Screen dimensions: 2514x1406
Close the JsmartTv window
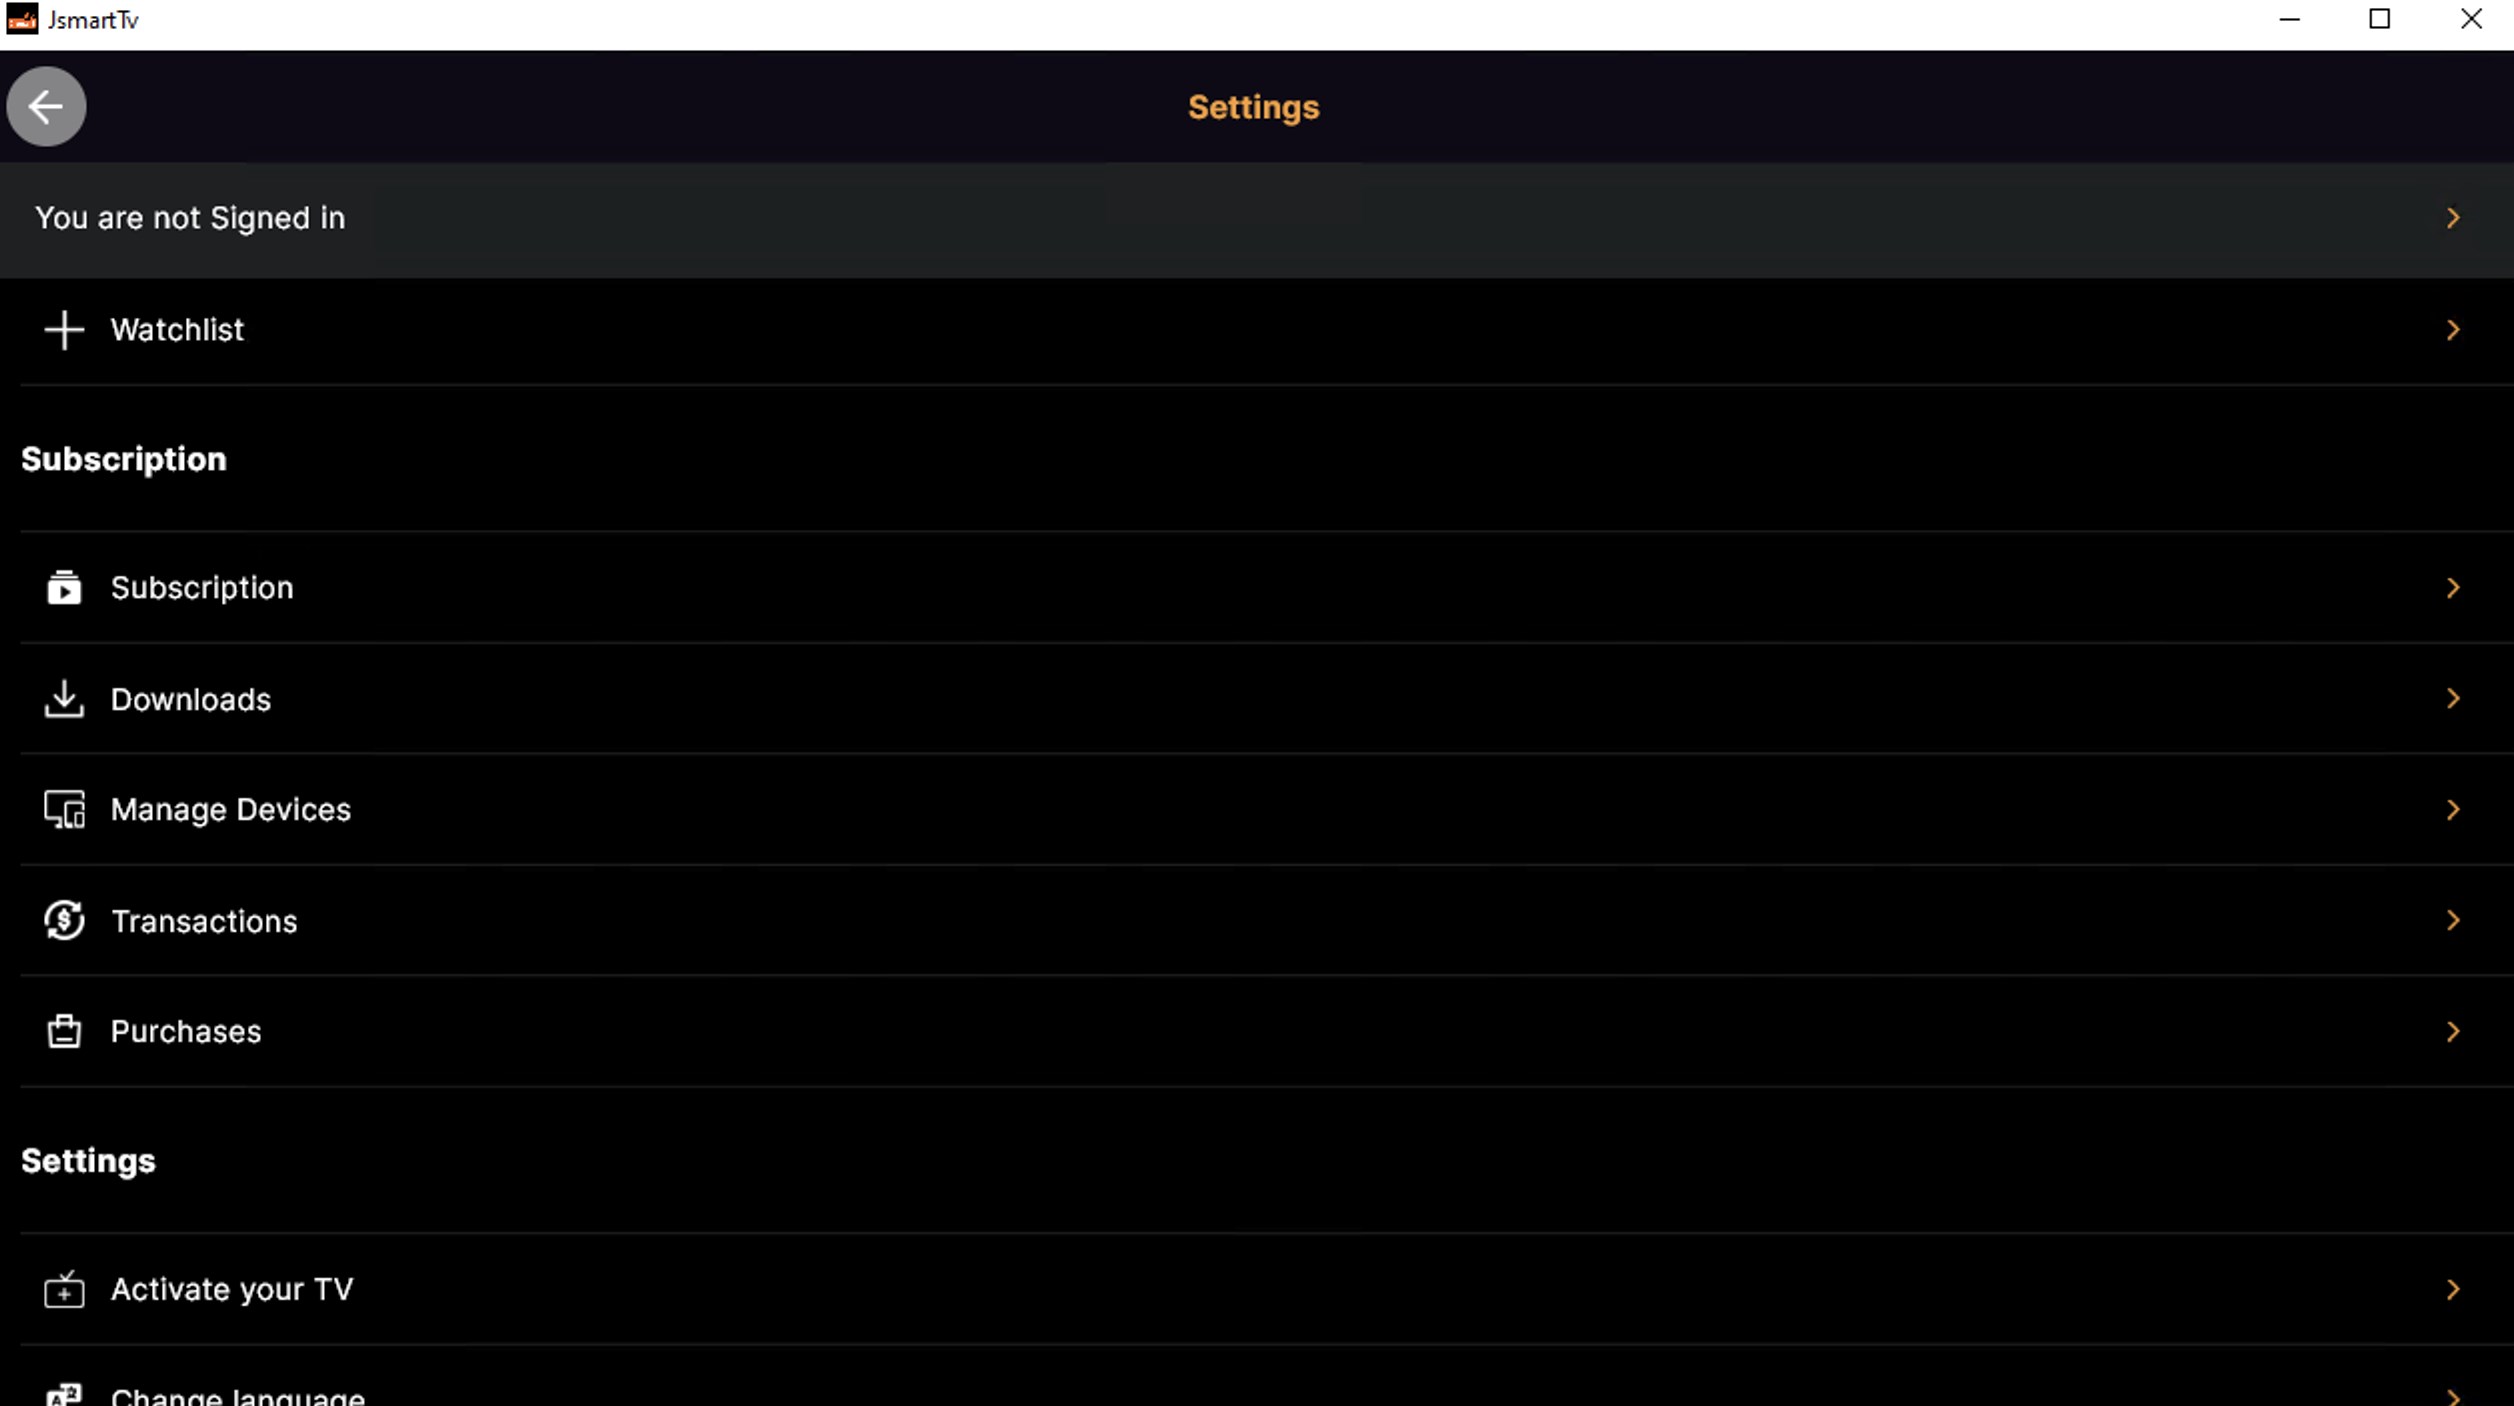click(x=2471, y=19)
